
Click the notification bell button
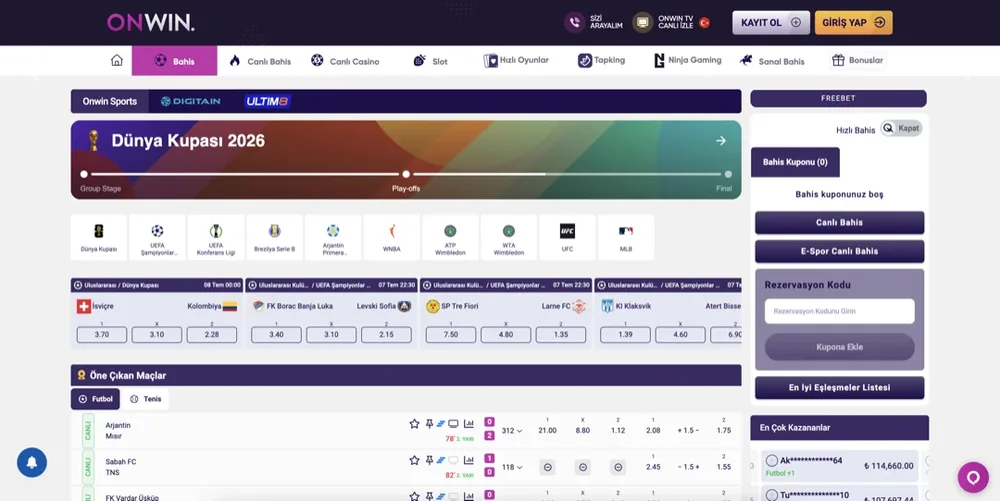(32, 462)
